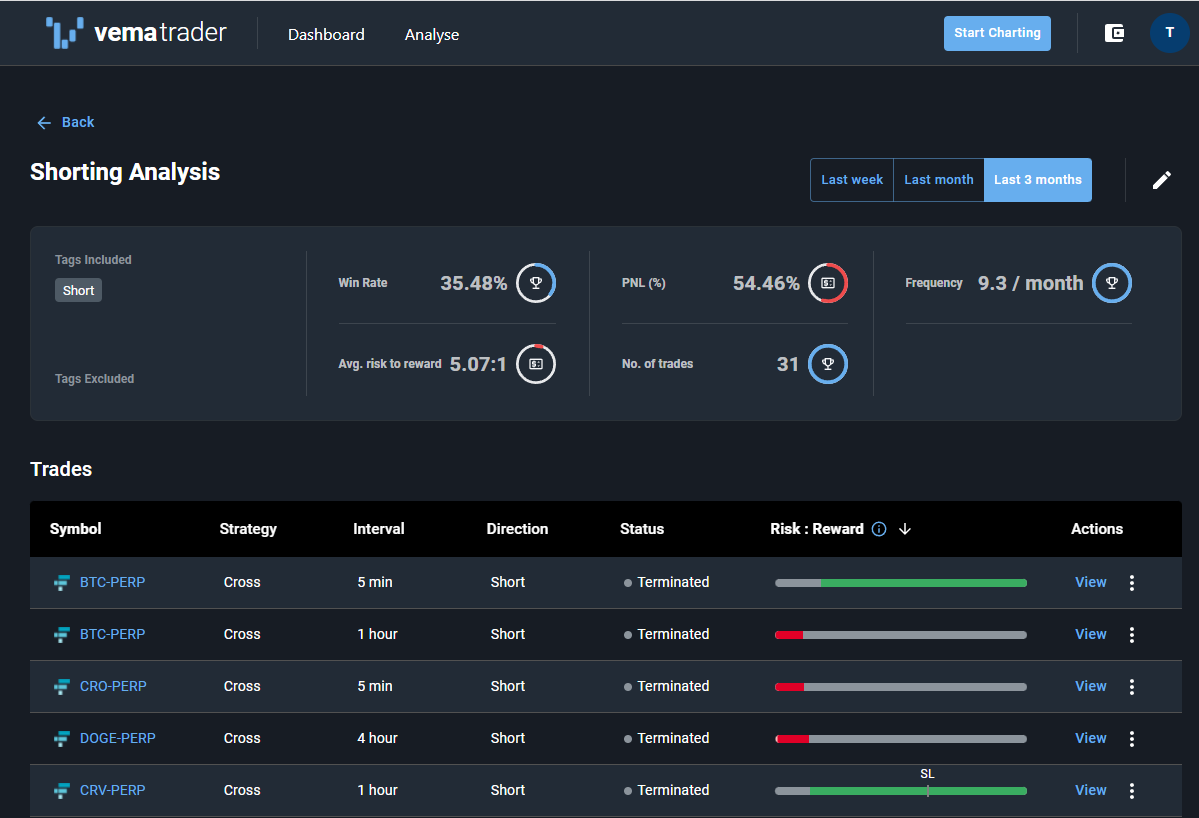Image resolution: width=1199 pixels, height=818 pixels.
Task: Open the CRV-PERP symbol link
Action: coord(112,790)
